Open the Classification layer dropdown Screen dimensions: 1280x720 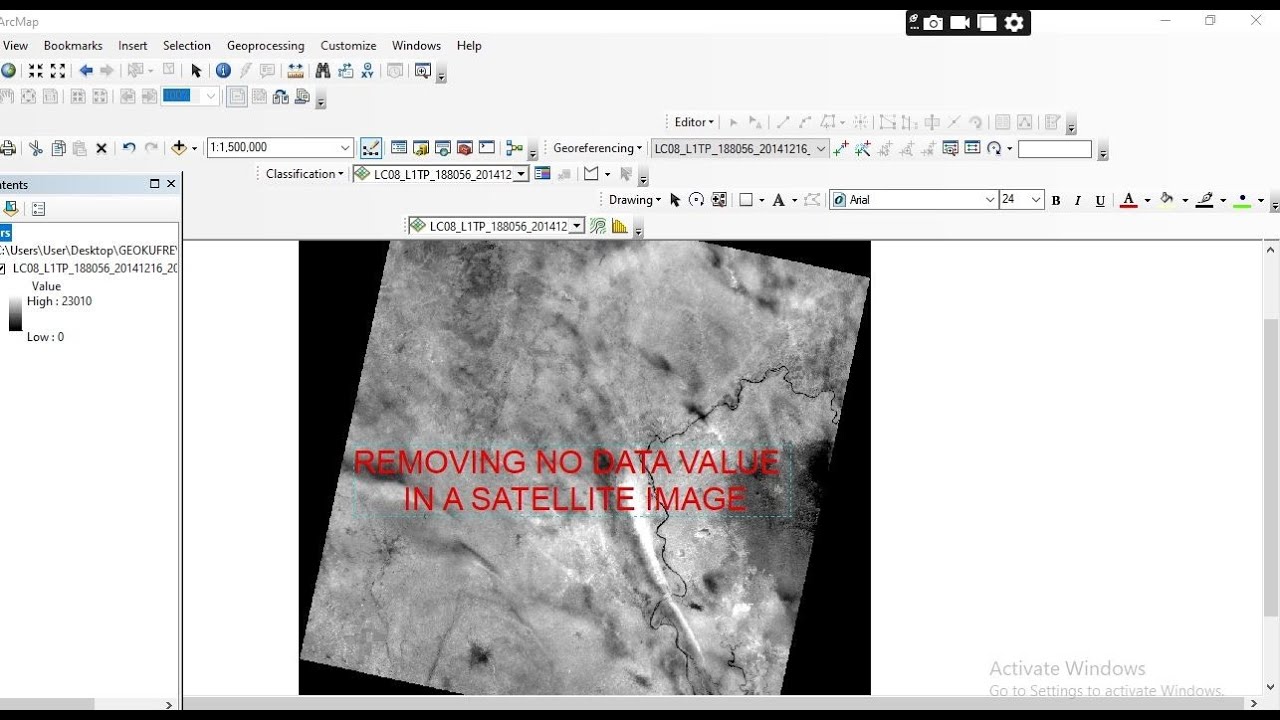(x=521, y=174)
